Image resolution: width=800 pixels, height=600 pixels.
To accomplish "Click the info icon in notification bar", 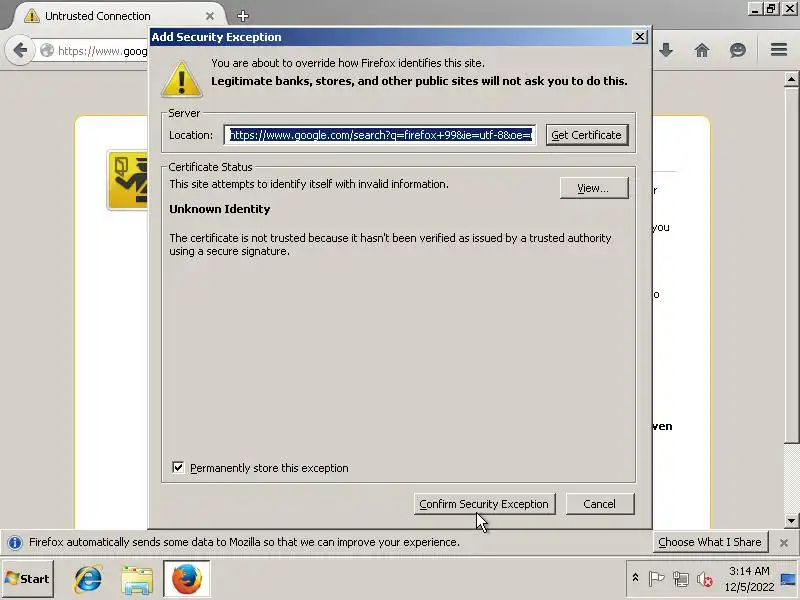I will click(x=15, y=542).
